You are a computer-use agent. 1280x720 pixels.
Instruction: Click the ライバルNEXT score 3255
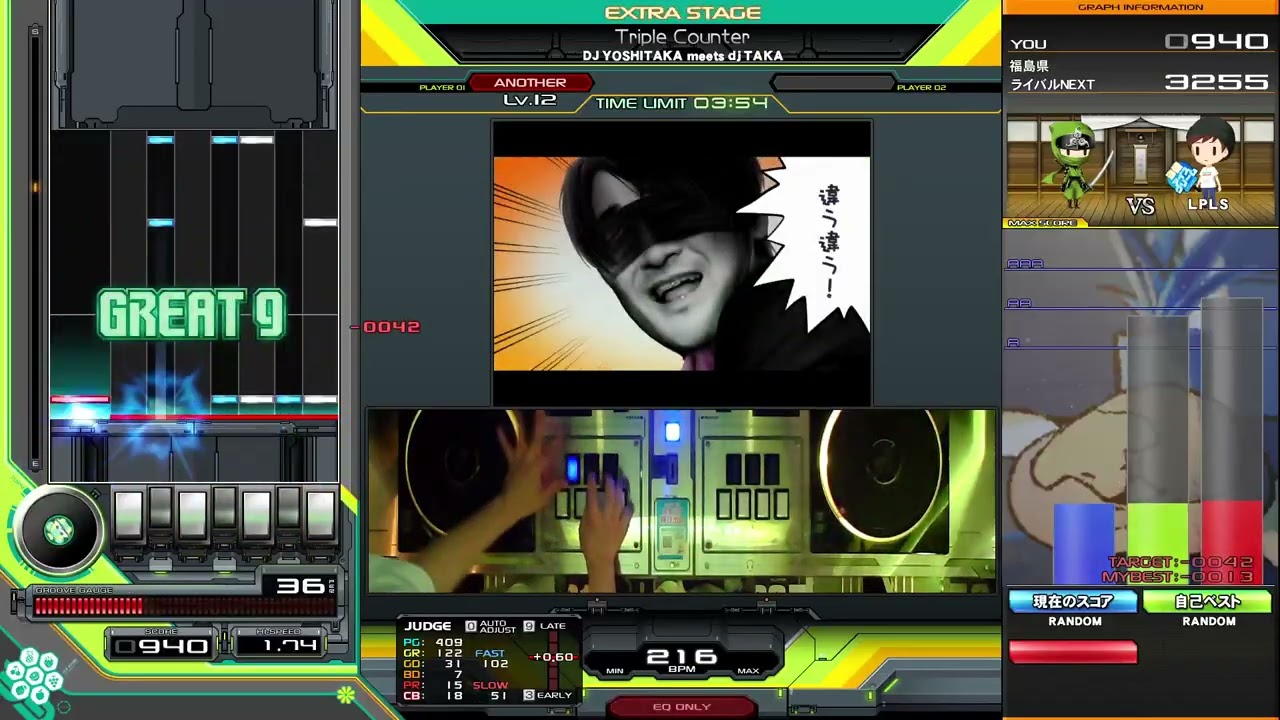click(1217, 82)
